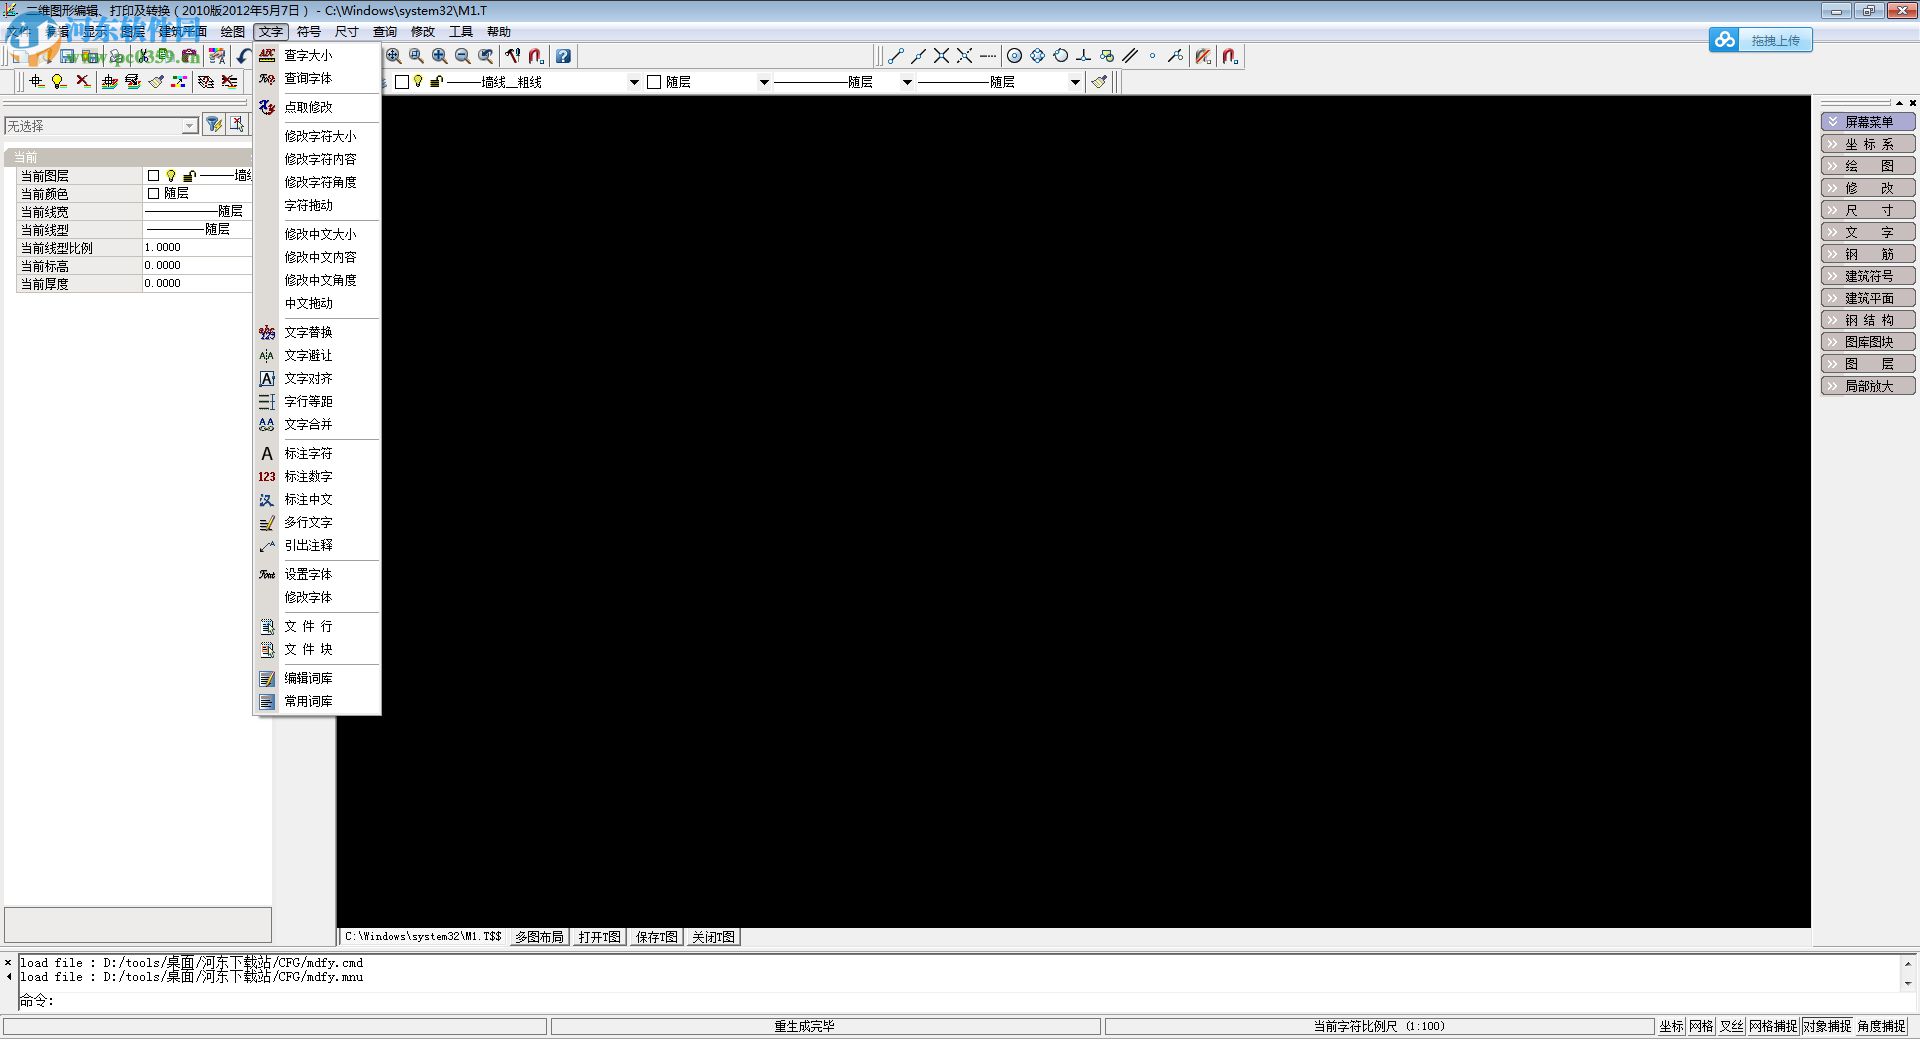Screen dimensions: 1920x1040
Task: Toggle 网格捕捉 in the status bar
Action: (1773, 1026)
